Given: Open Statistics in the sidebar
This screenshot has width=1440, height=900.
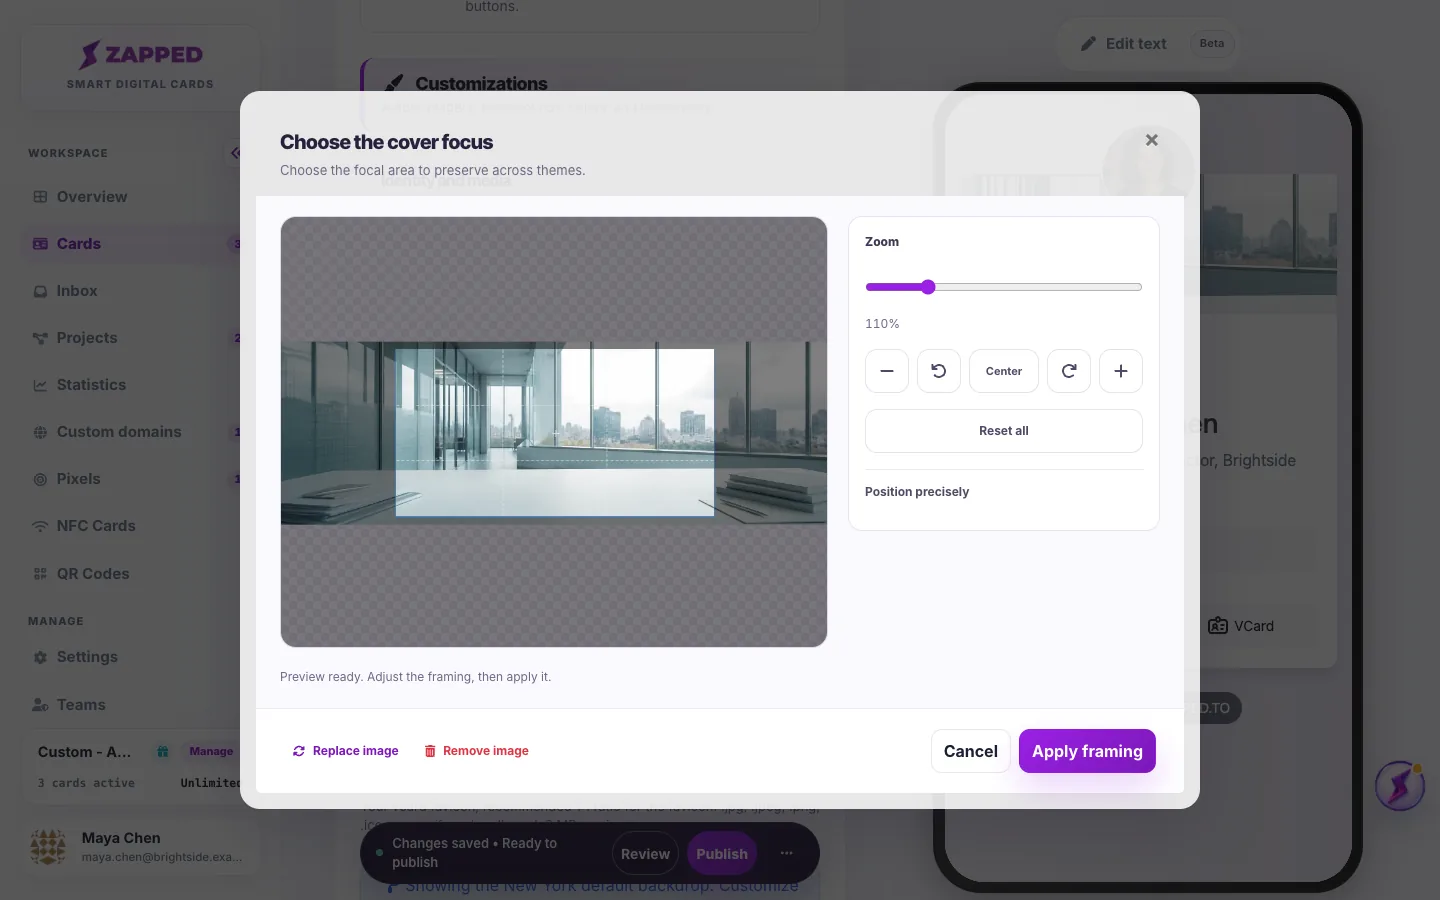Looking at the screenshot, I should coord(91,385).
